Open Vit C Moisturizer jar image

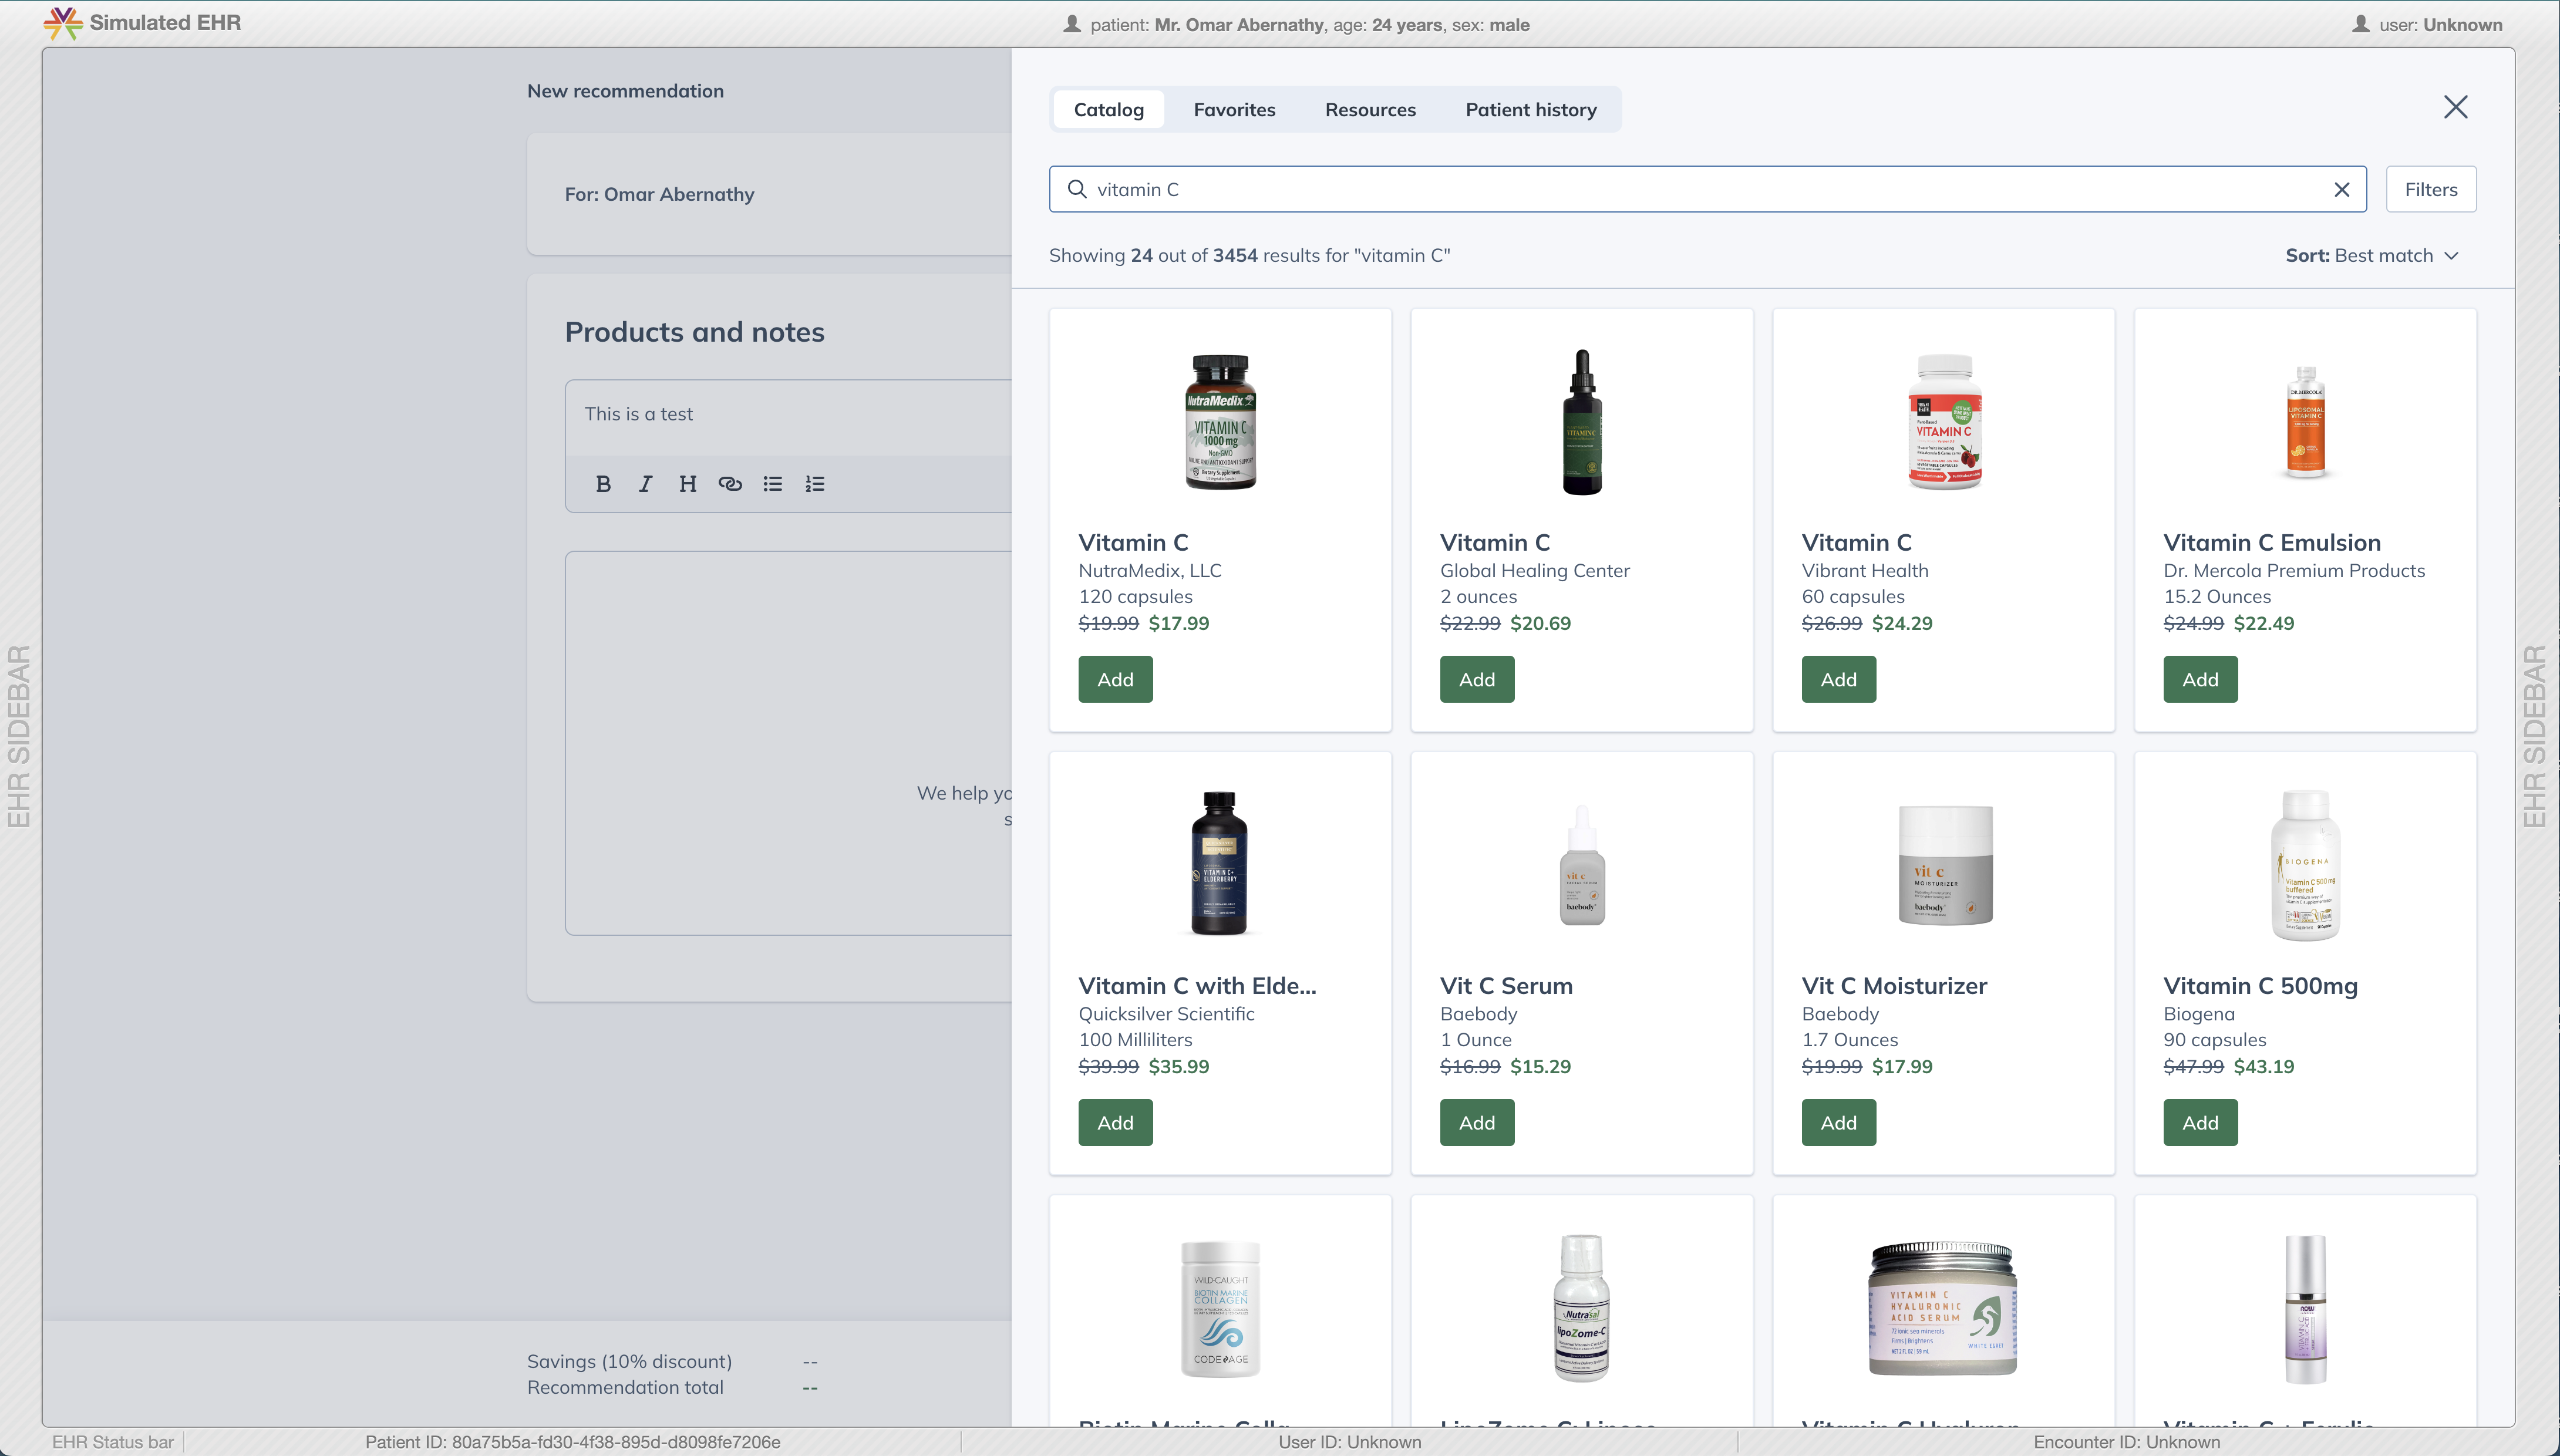[x=1944, y=865]
